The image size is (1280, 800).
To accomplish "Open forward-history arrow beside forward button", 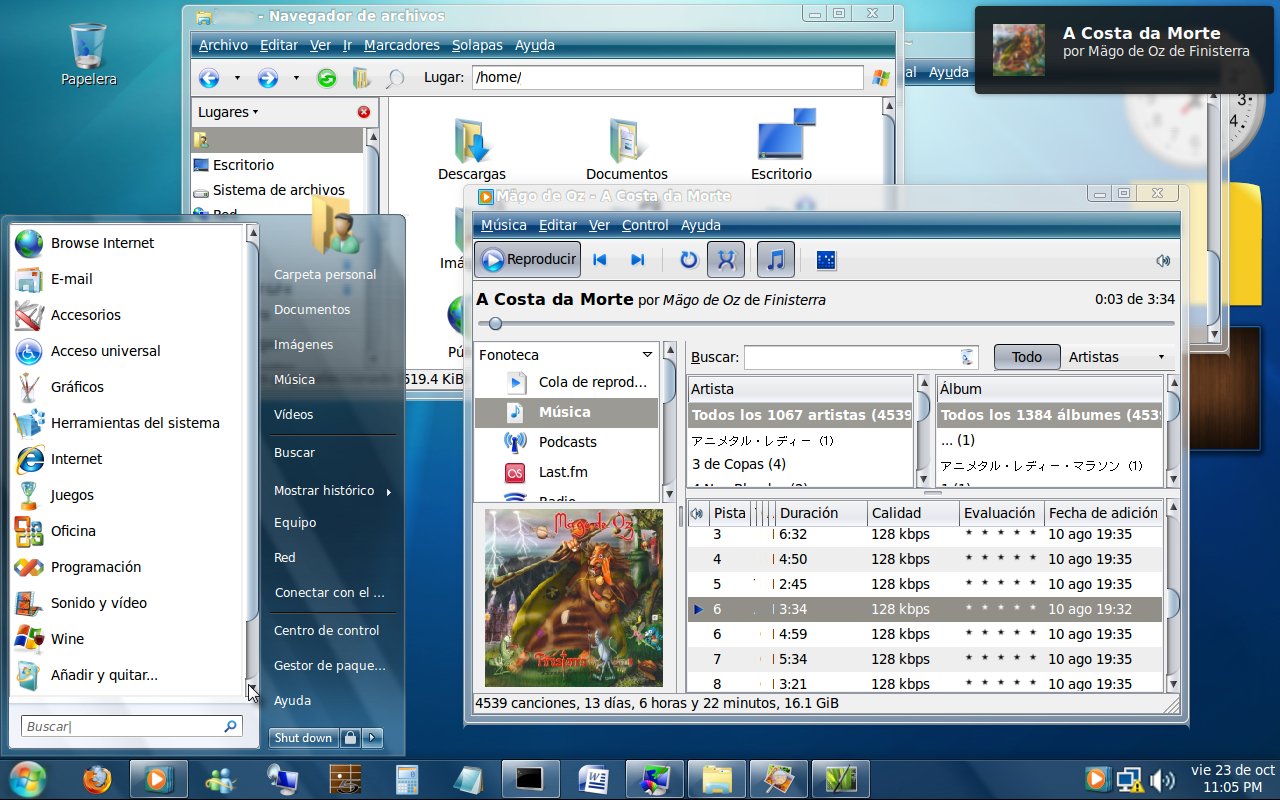I will 296,78.
